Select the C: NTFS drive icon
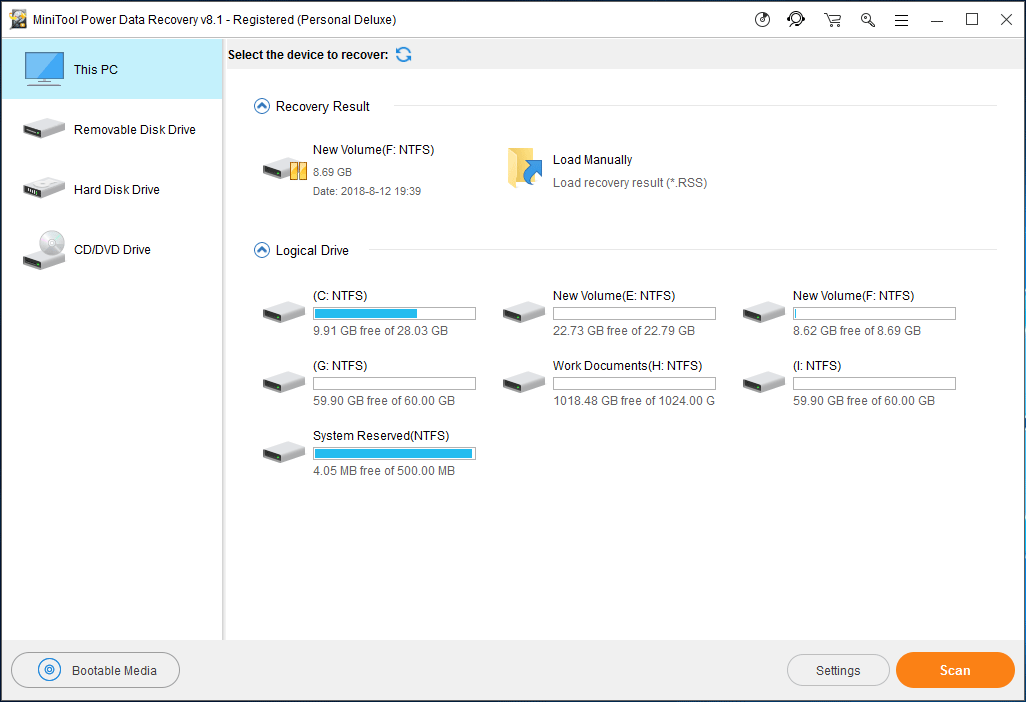 coord(283,312)
